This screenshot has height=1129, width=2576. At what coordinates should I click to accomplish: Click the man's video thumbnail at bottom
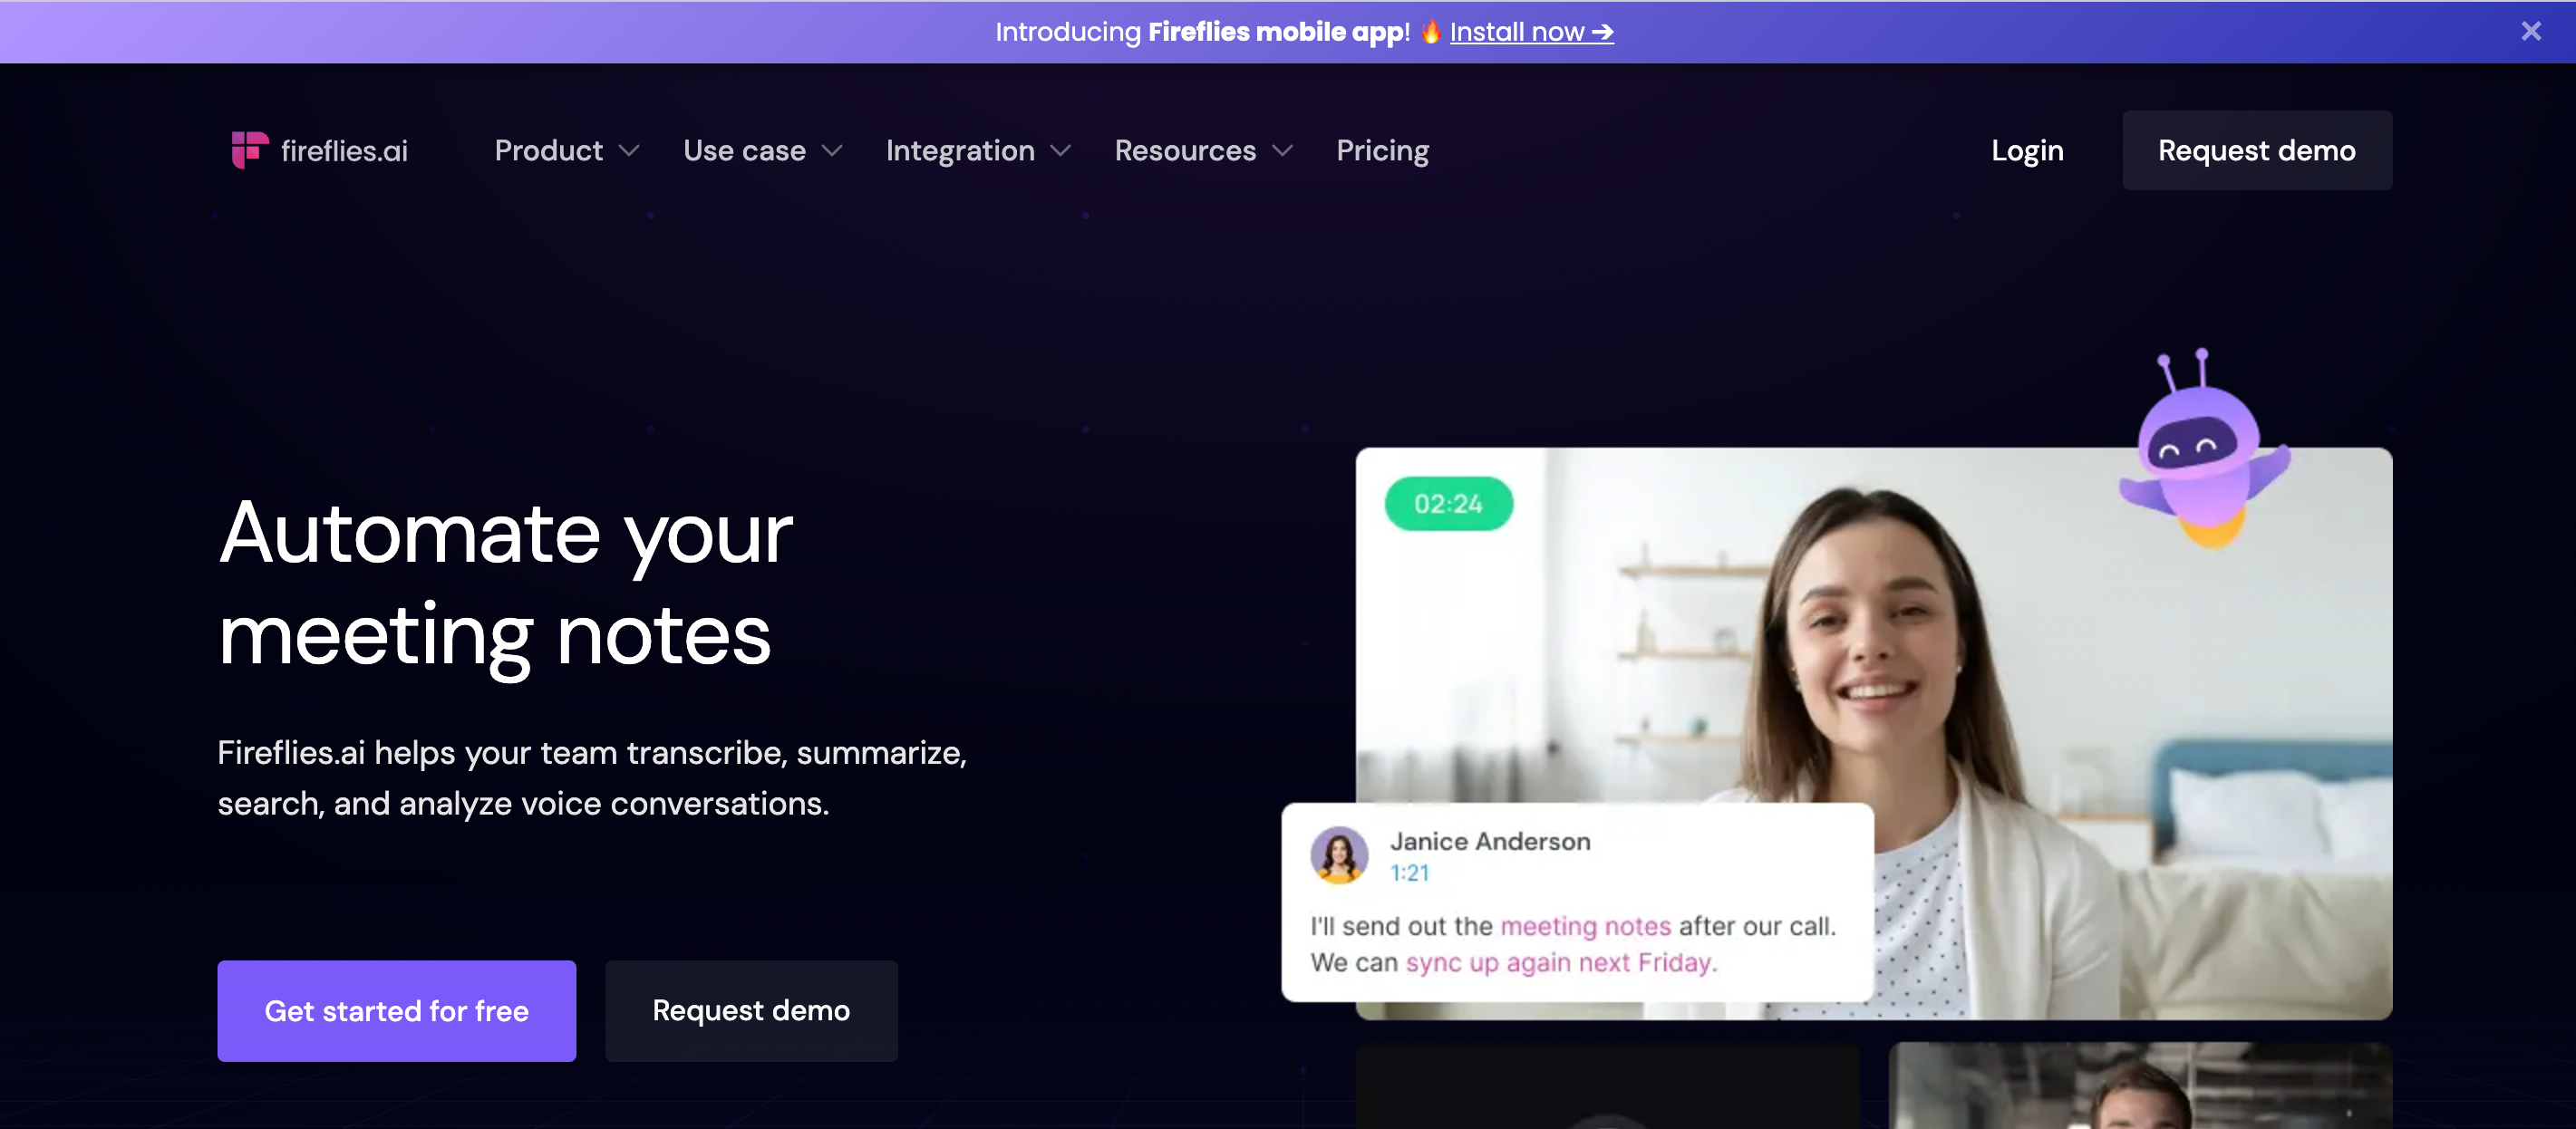(2139, 1088)
